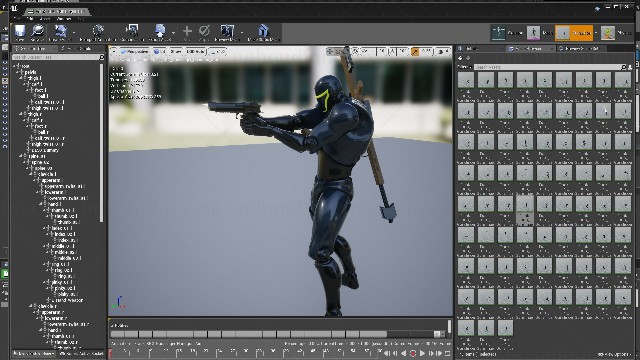
Task: Open the scale snap value 0.25 dropdown
Action: pos(426,51)
